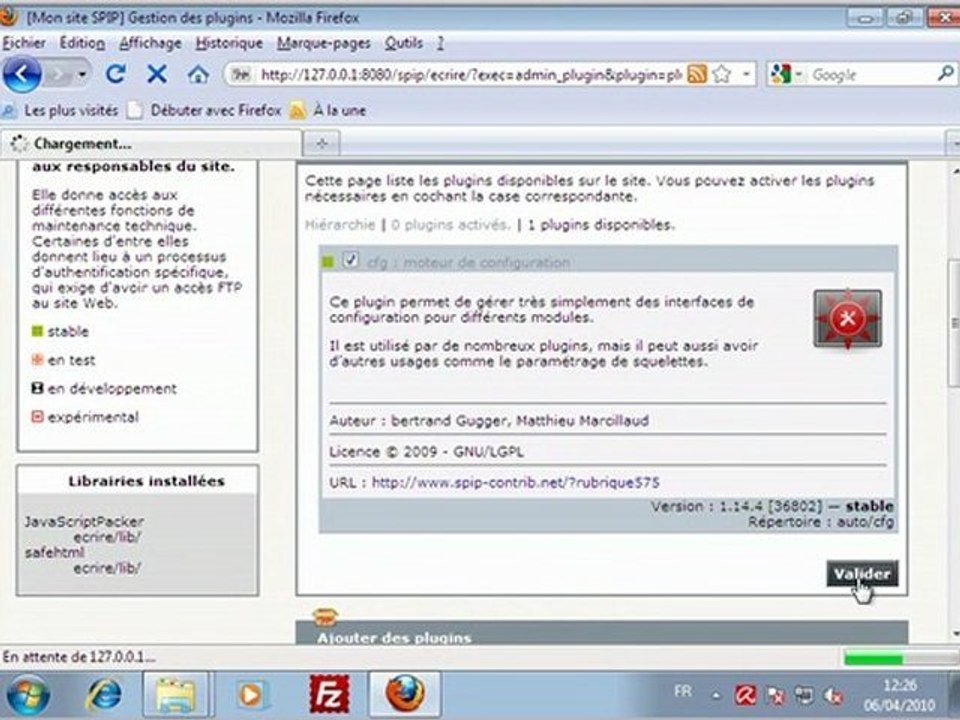Open the Affichage menu
The image size is (960, 720).
pos(151,43)
